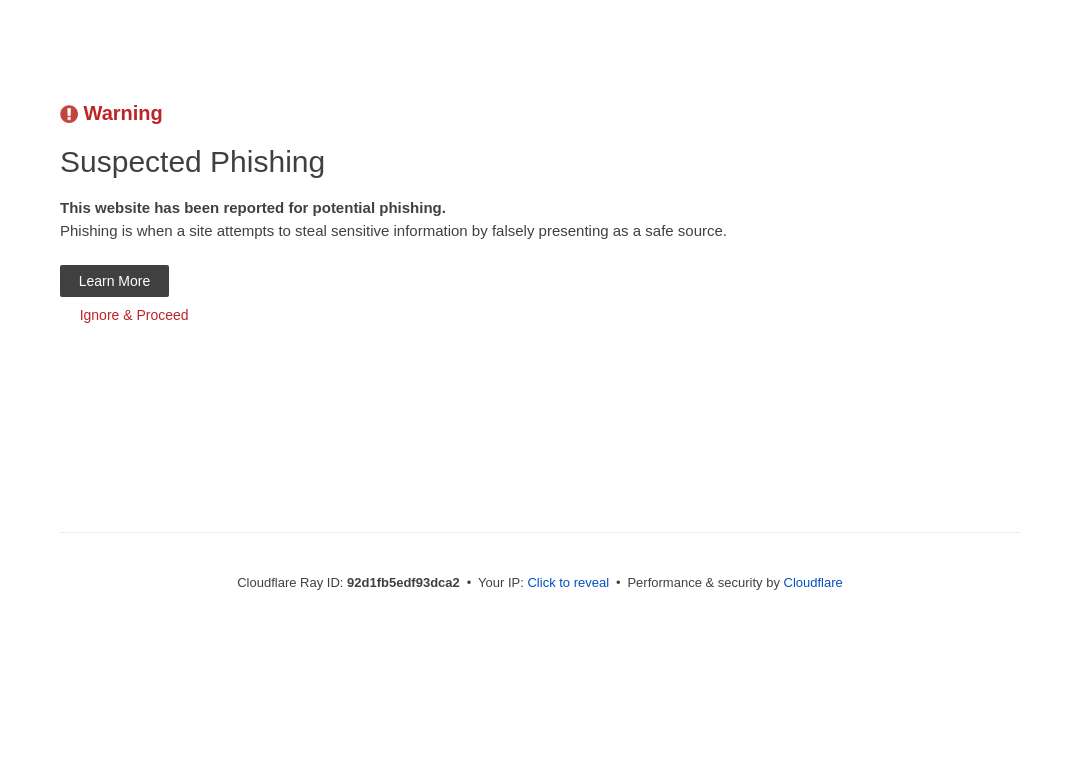
Task: Click the horizontal divider above the footer
Action: 540,532
